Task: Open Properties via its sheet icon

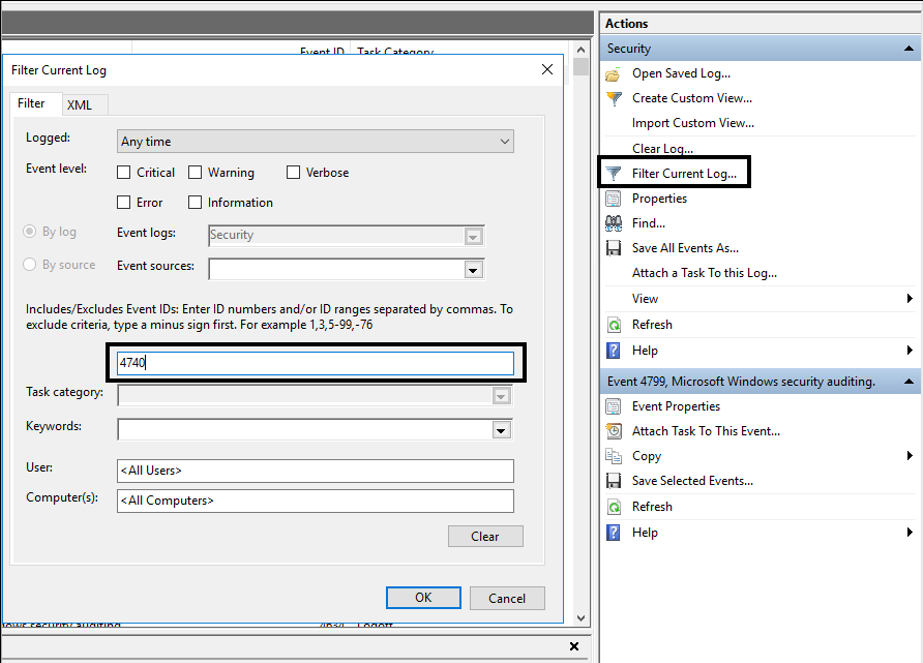Action: pos(613,198)
